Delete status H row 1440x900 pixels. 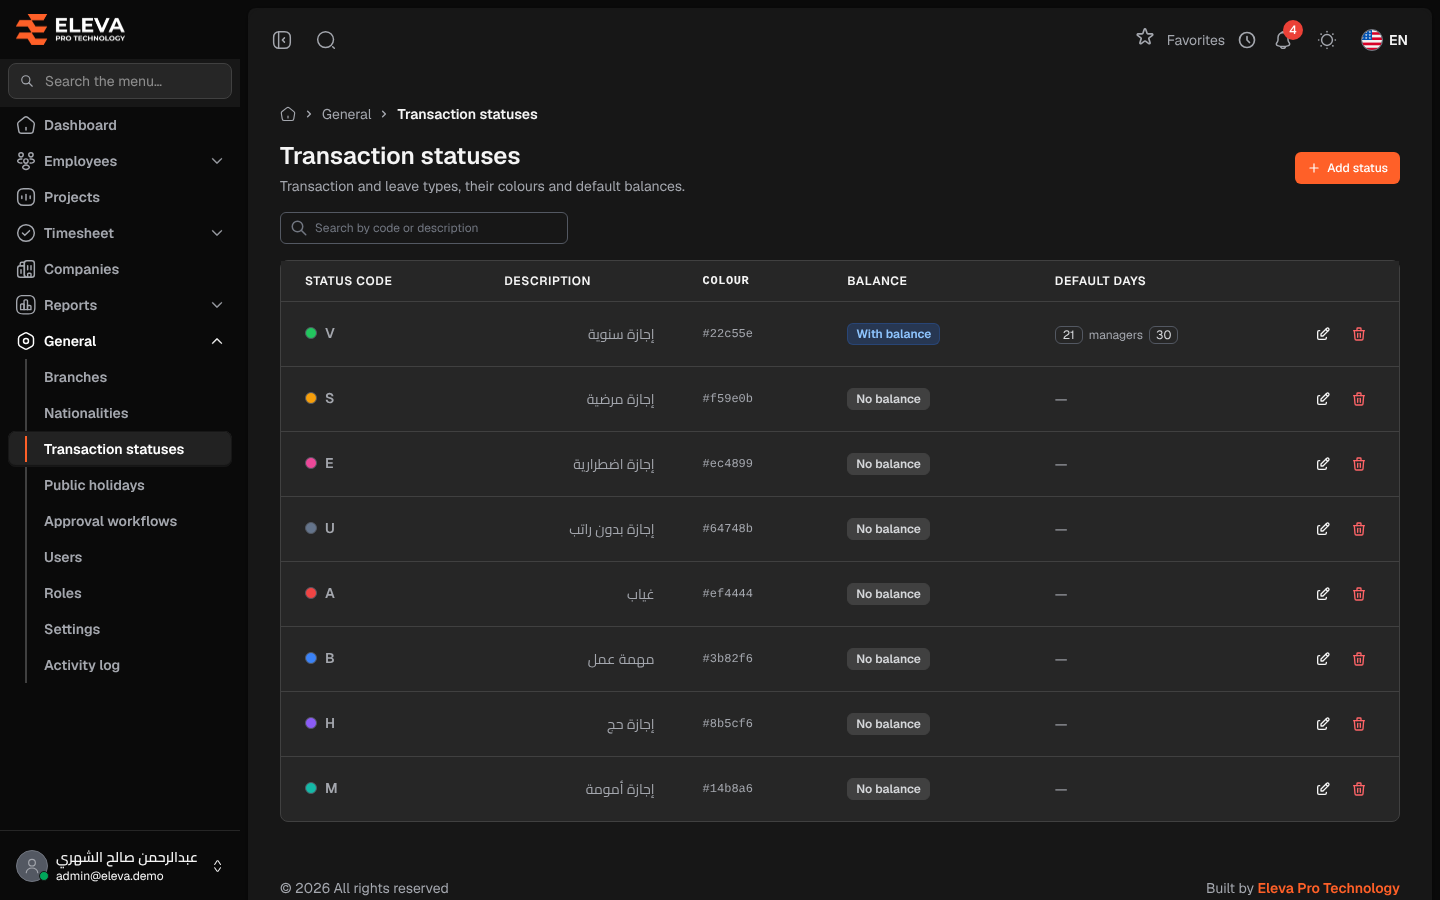click(1359, 724)
